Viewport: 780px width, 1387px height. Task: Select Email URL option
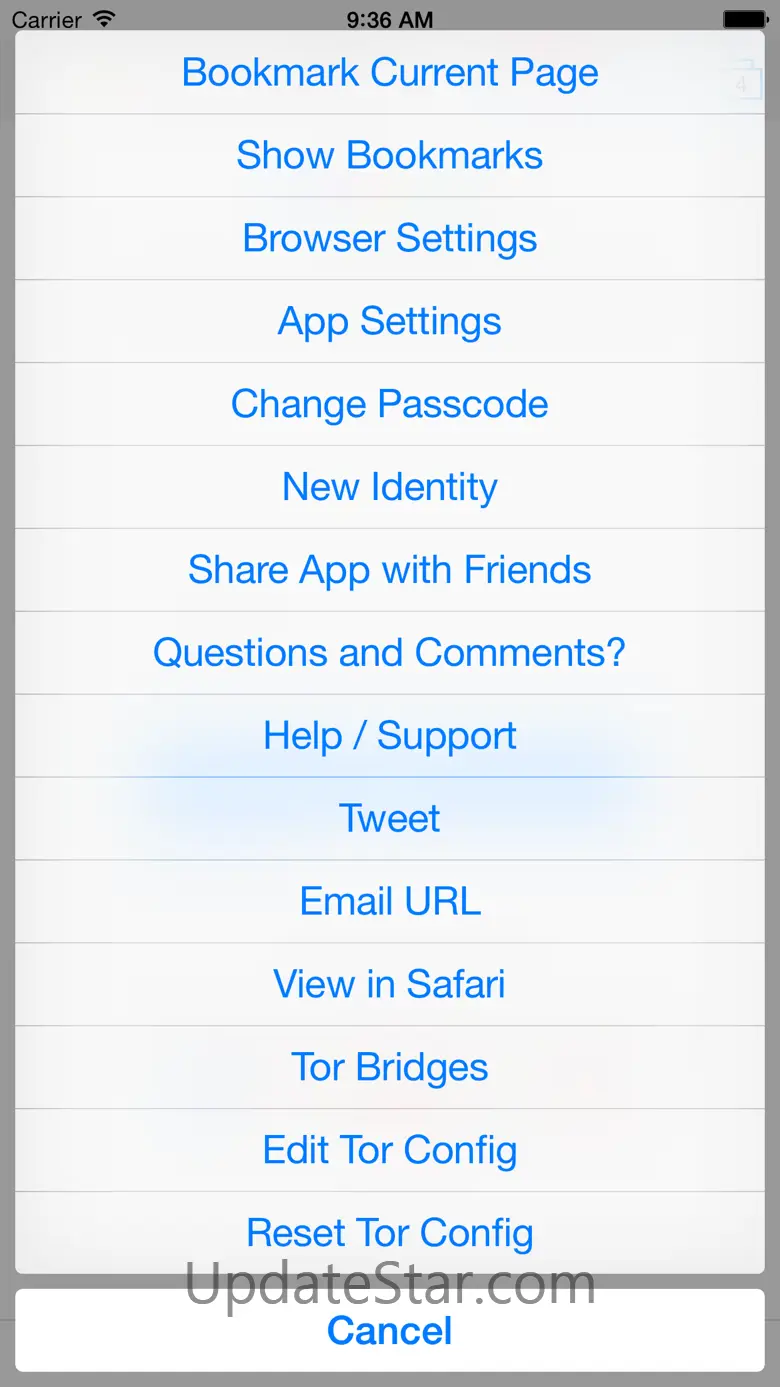pos(390,902)
